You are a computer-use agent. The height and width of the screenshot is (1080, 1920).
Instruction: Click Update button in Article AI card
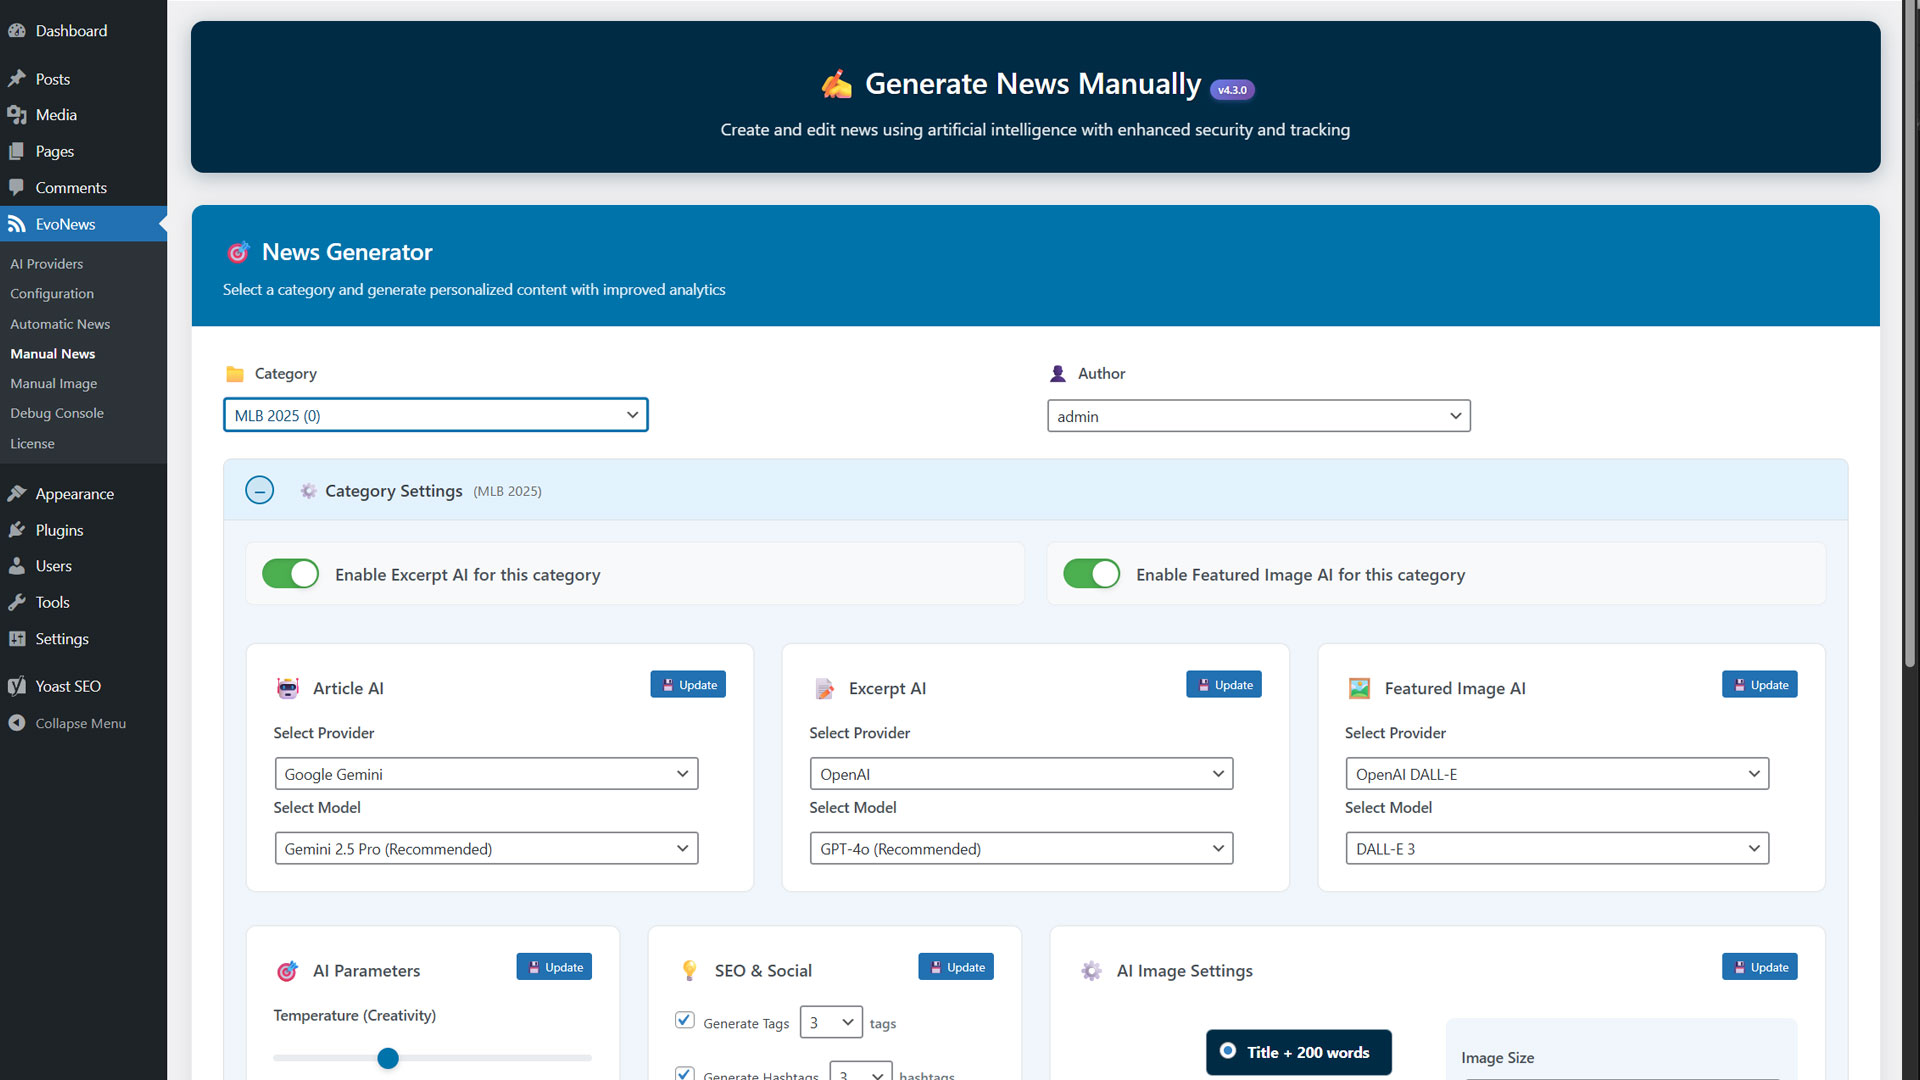(688, 685)
